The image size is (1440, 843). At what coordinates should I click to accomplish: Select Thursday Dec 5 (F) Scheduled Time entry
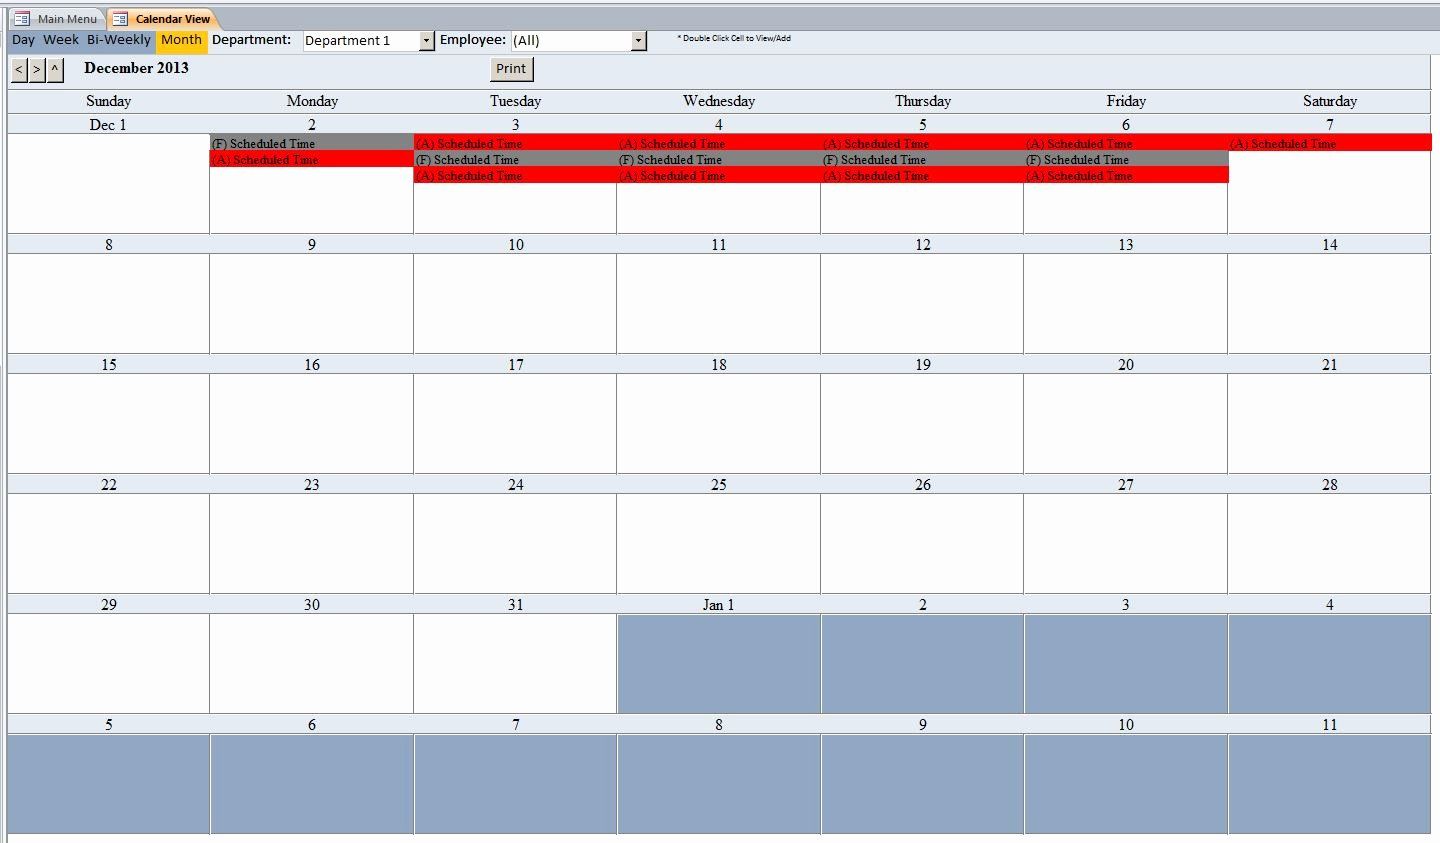tap(922, 159)
